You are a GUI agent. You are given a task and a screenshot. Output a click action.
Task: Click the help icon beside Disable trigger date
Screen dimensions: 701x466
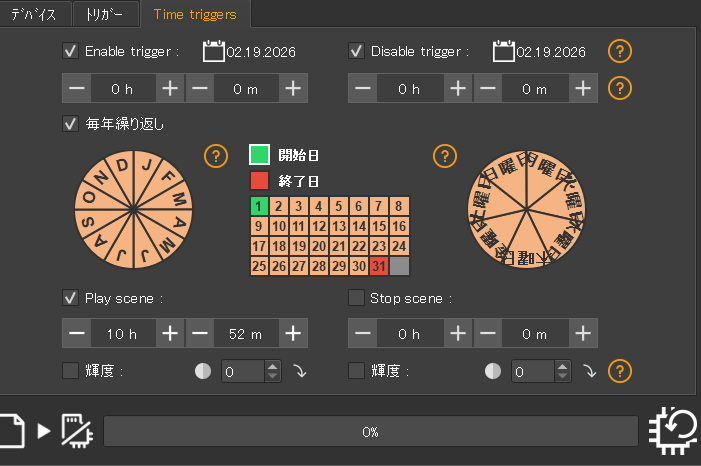pos(621,51)
